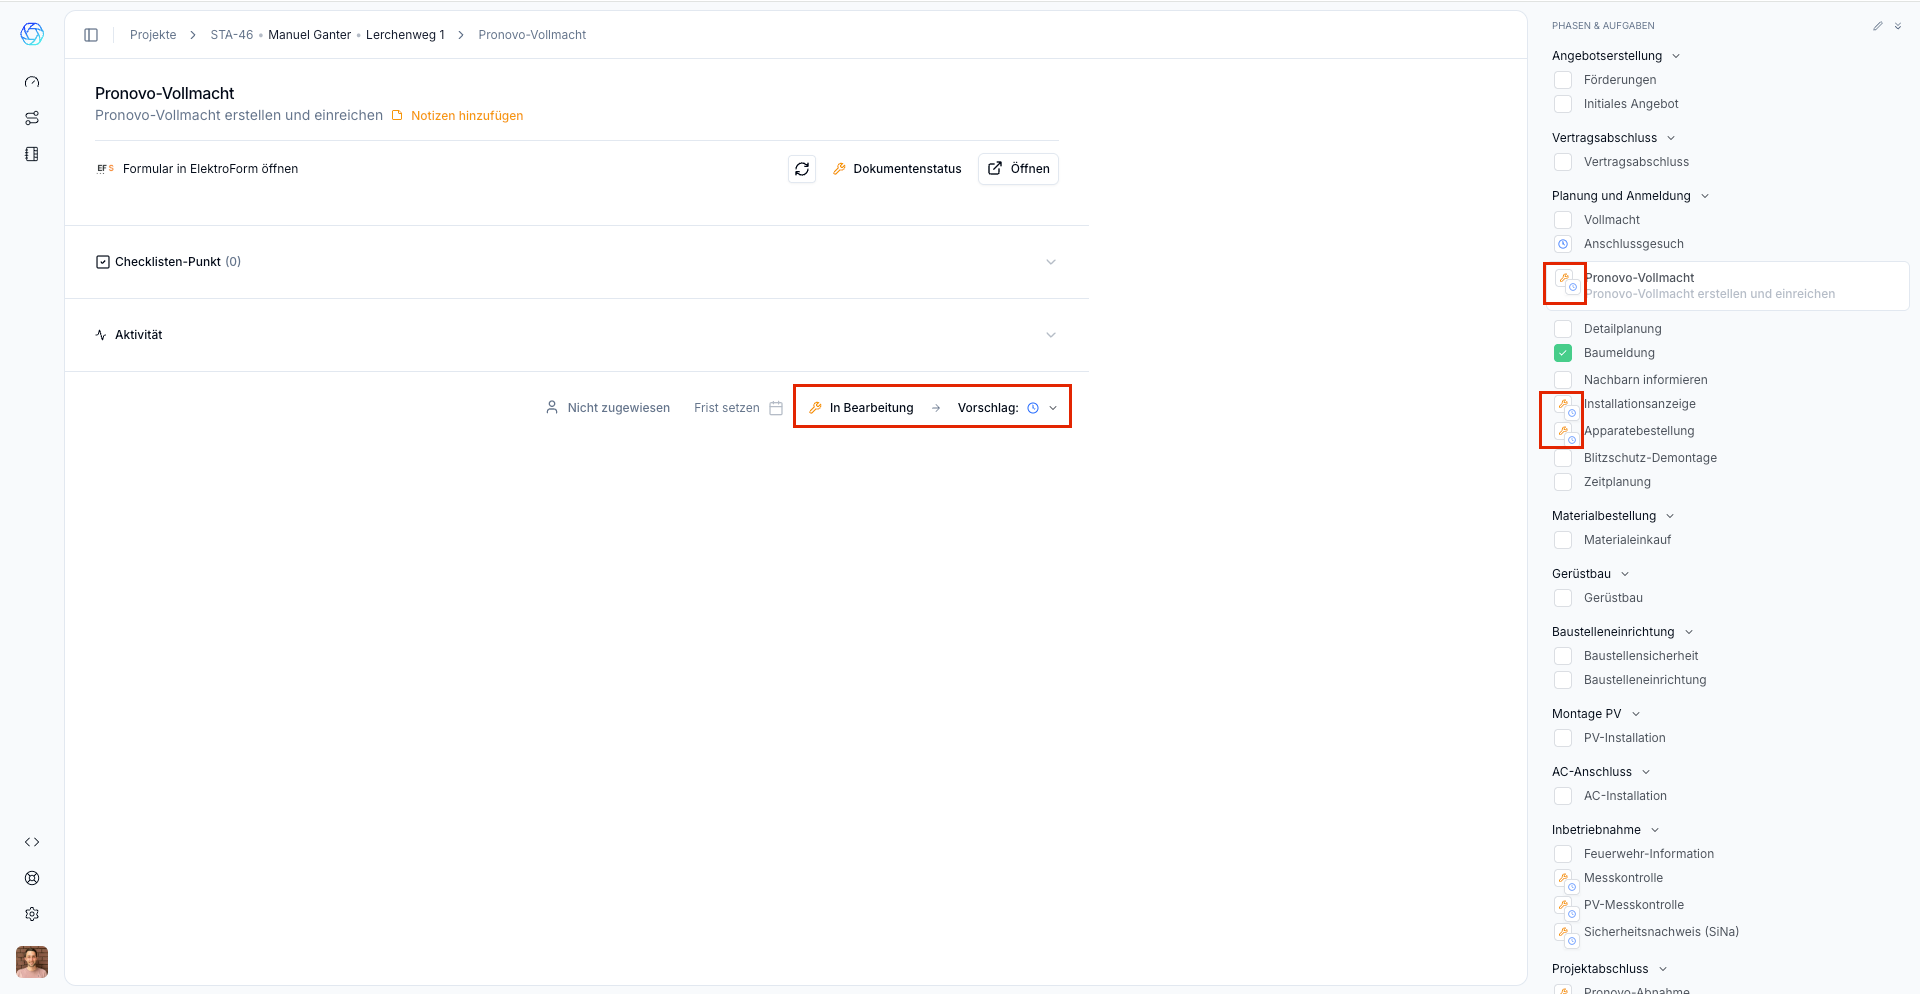
Task: Toggle the sidebar panel icon
Action: tap(91, 35)
